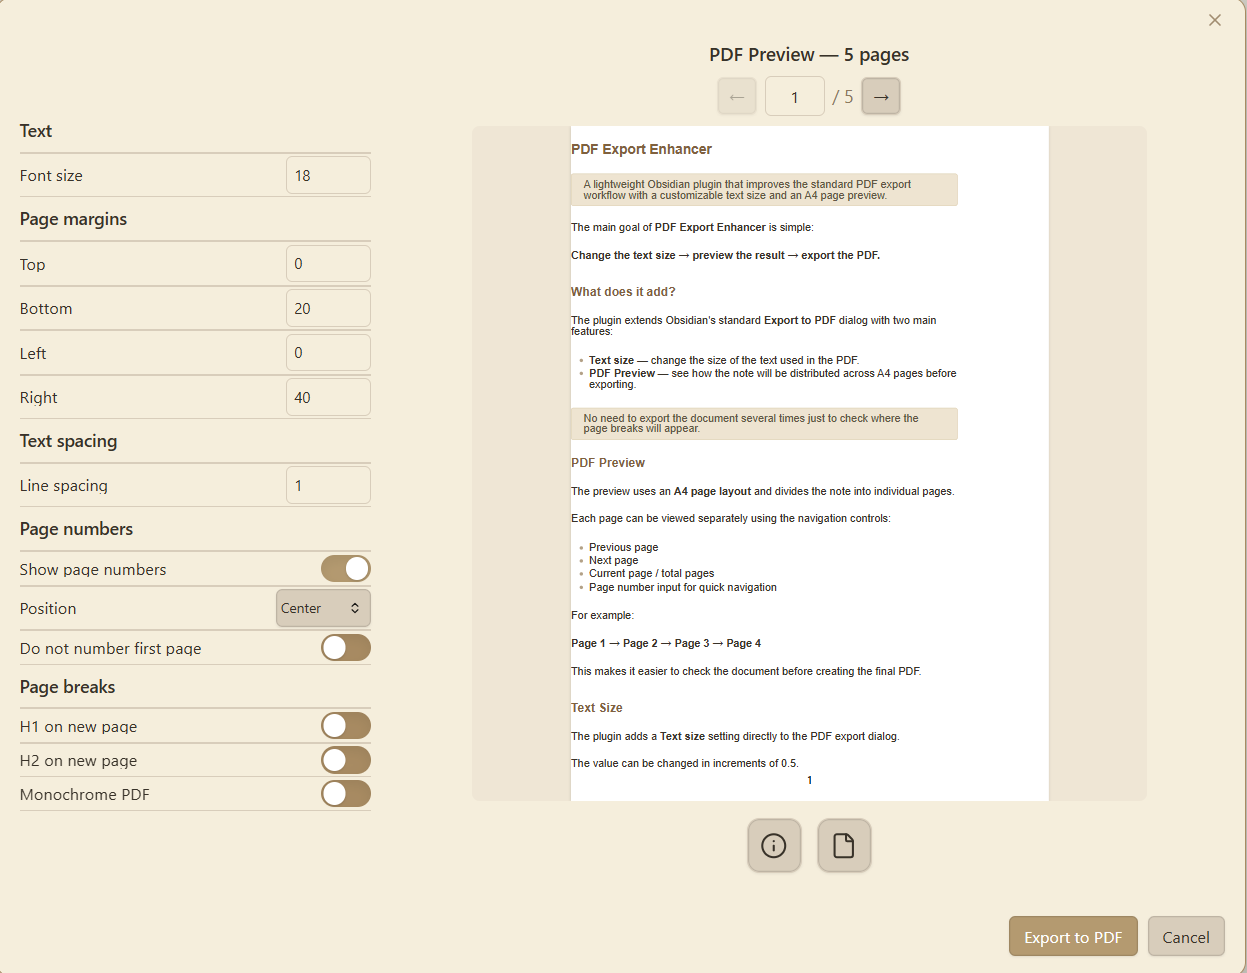Click the Top margin input
The width and height of the screenshot is (1247, 973).
tap(328, 264)
